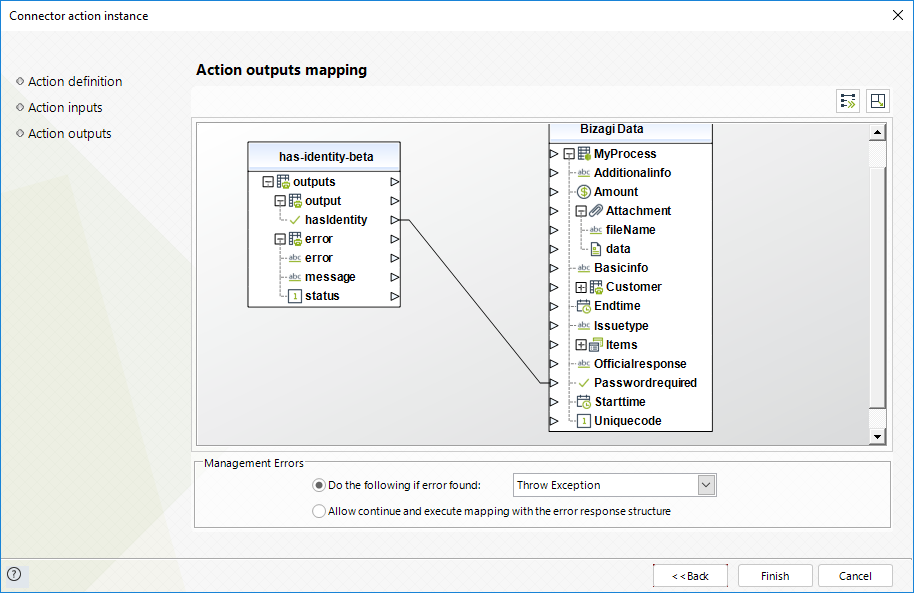Click the vertical scrollbar thumb in mapping canvas
The width and height of the screenshot is (914, 593).
(877, 286)
